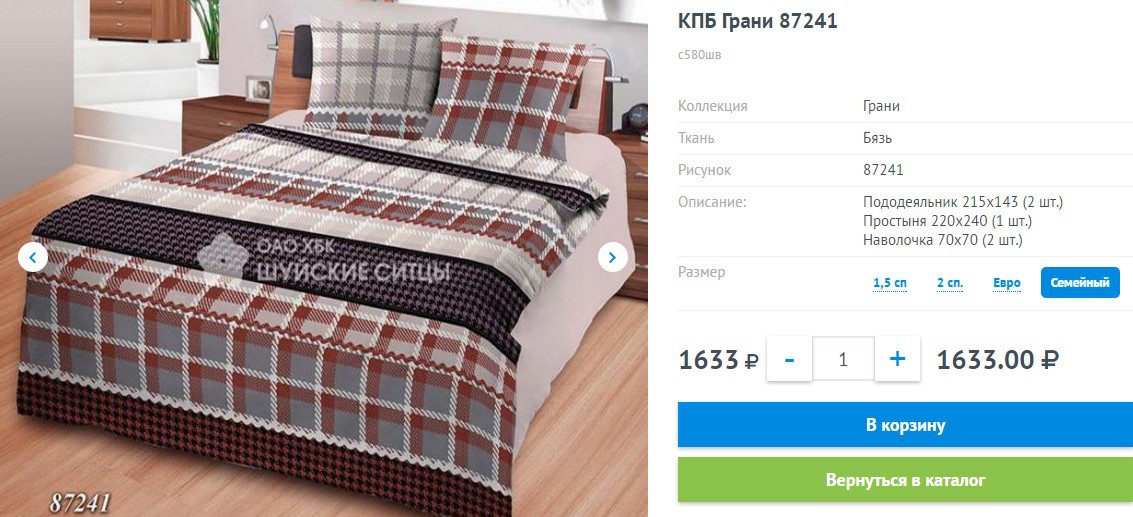Open the bedding set product photo
The width and height of the screenshot is (1133, 517).
(x=324, y=258)
